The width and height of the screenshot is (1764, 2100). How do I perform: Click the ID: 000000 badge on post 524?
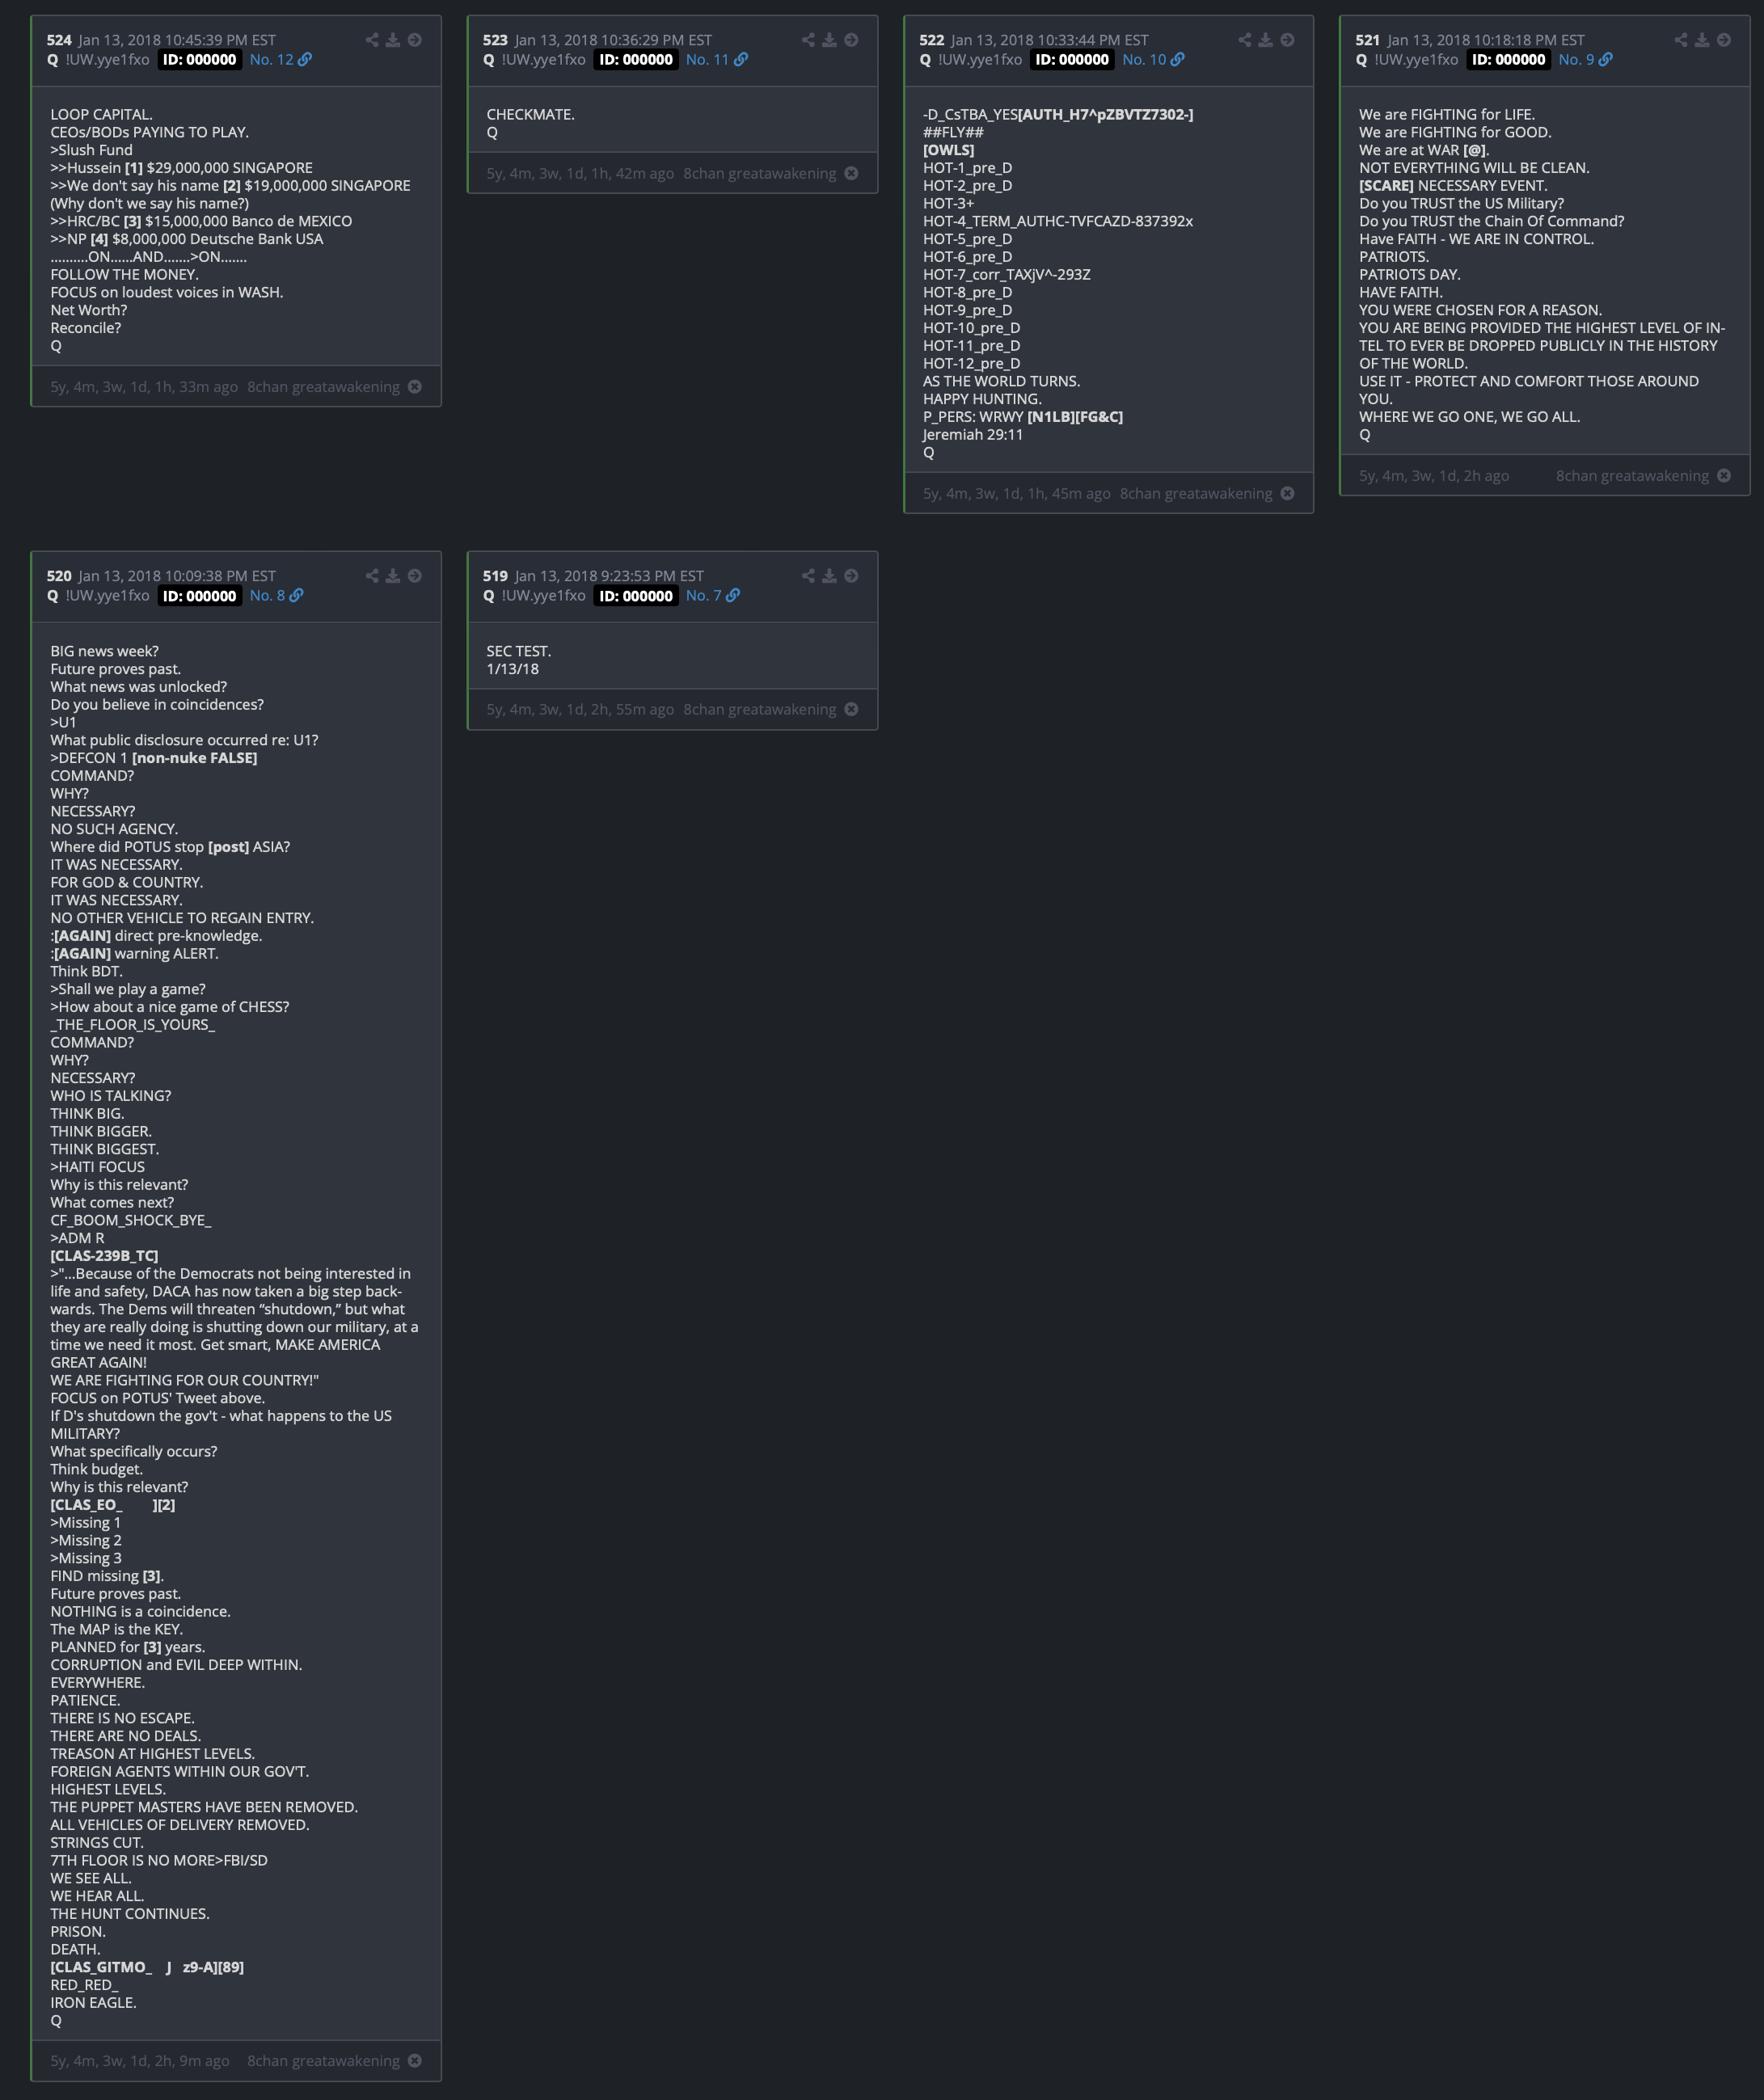click(x=200, y=59)
